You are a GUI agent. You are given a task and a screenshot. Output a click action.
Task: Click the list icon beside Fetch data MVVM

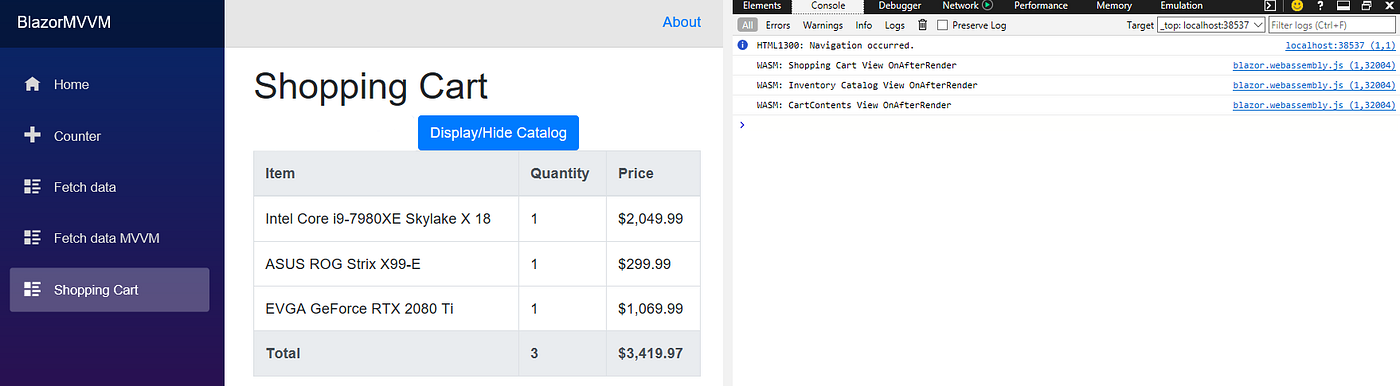(32, 238)
